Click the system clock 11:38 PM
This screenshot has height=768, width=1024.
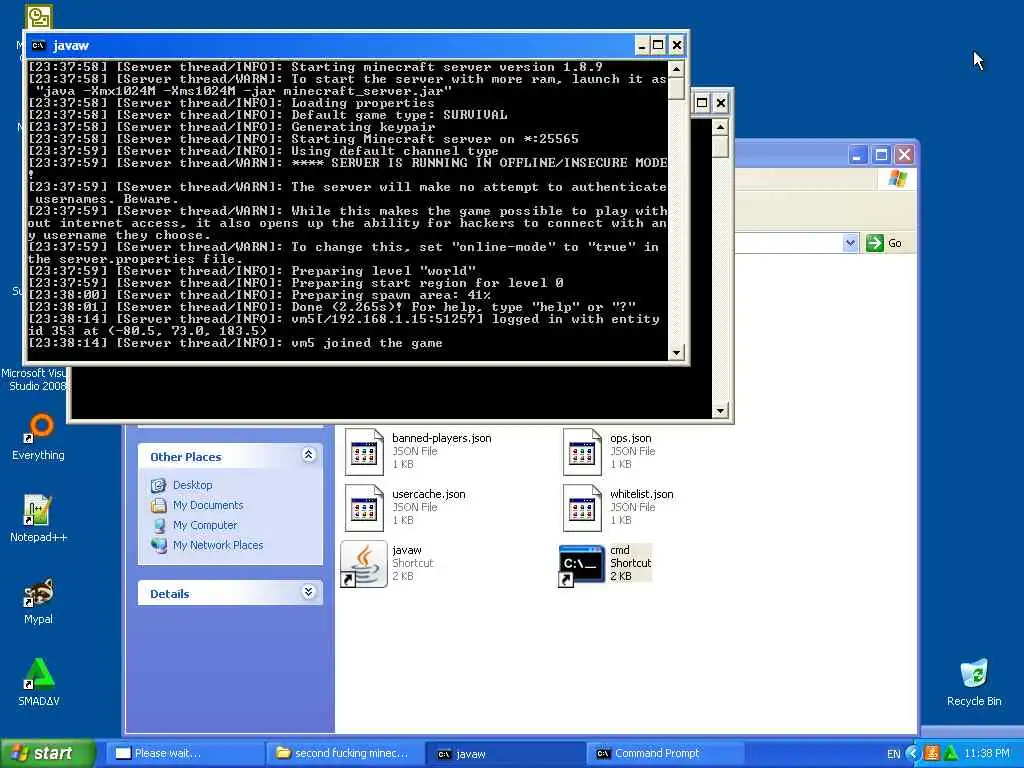[987, 753]
